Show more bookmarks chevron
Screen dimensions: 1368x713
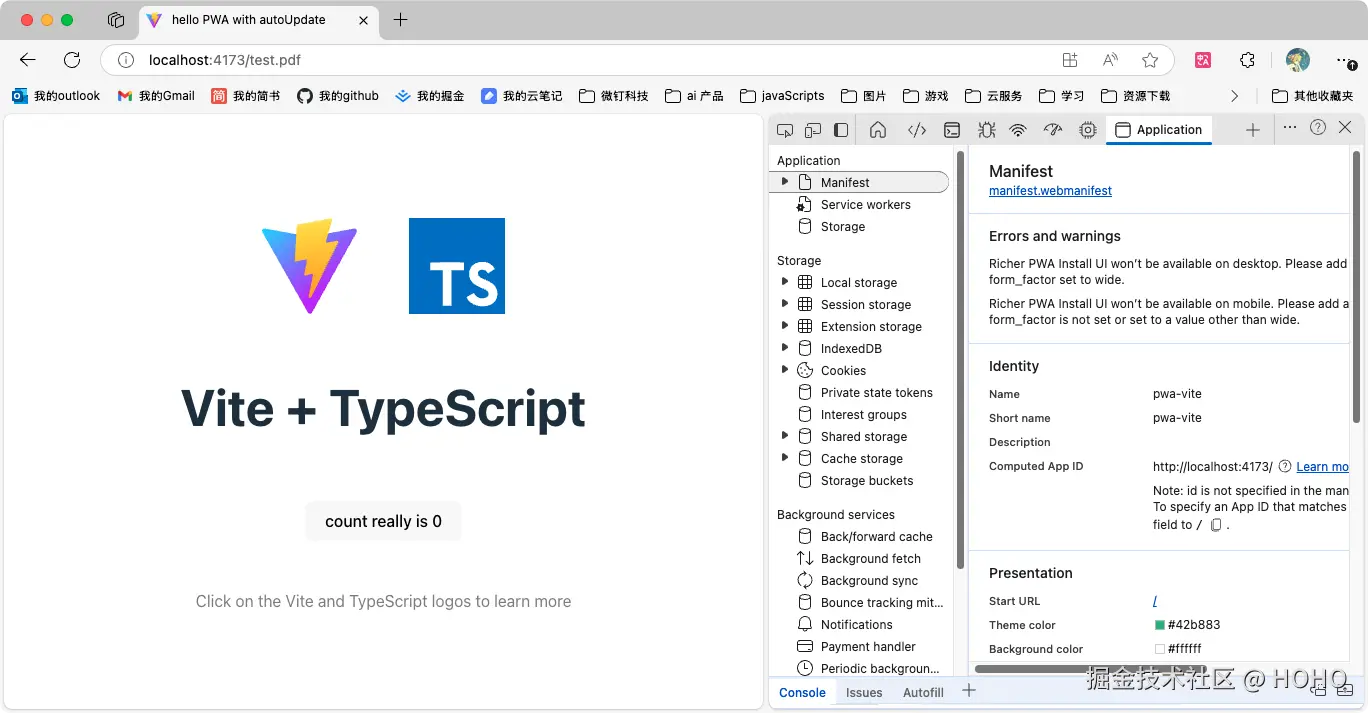[x=1235, y=96]
